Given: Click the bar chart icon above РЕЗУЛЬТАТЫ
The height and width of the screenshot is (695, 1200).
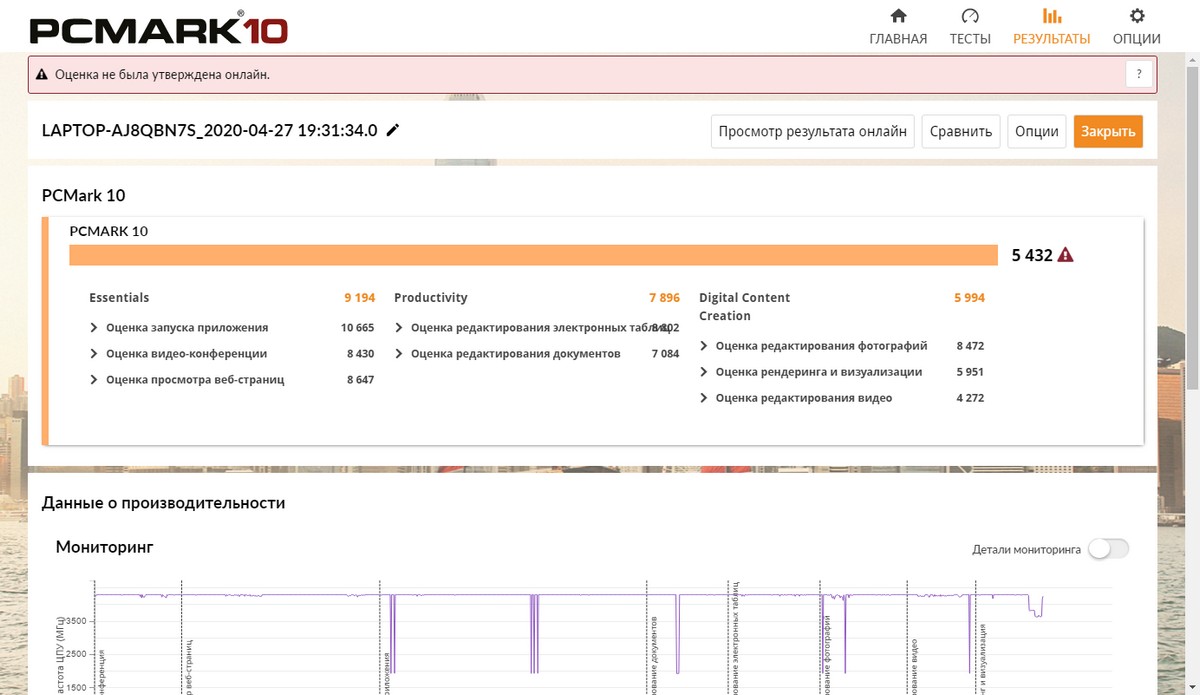Looking at the screenshot, I should (x=1051, y=16).
